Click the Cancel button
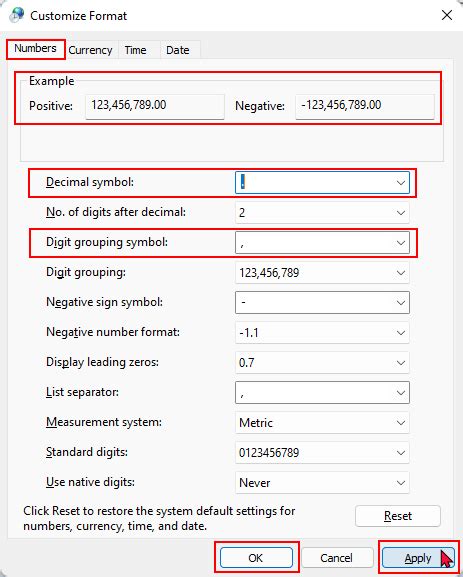Image resolution: width=463 pixels, height=577 pixels. pyautogui.click(x=337, y=558)
